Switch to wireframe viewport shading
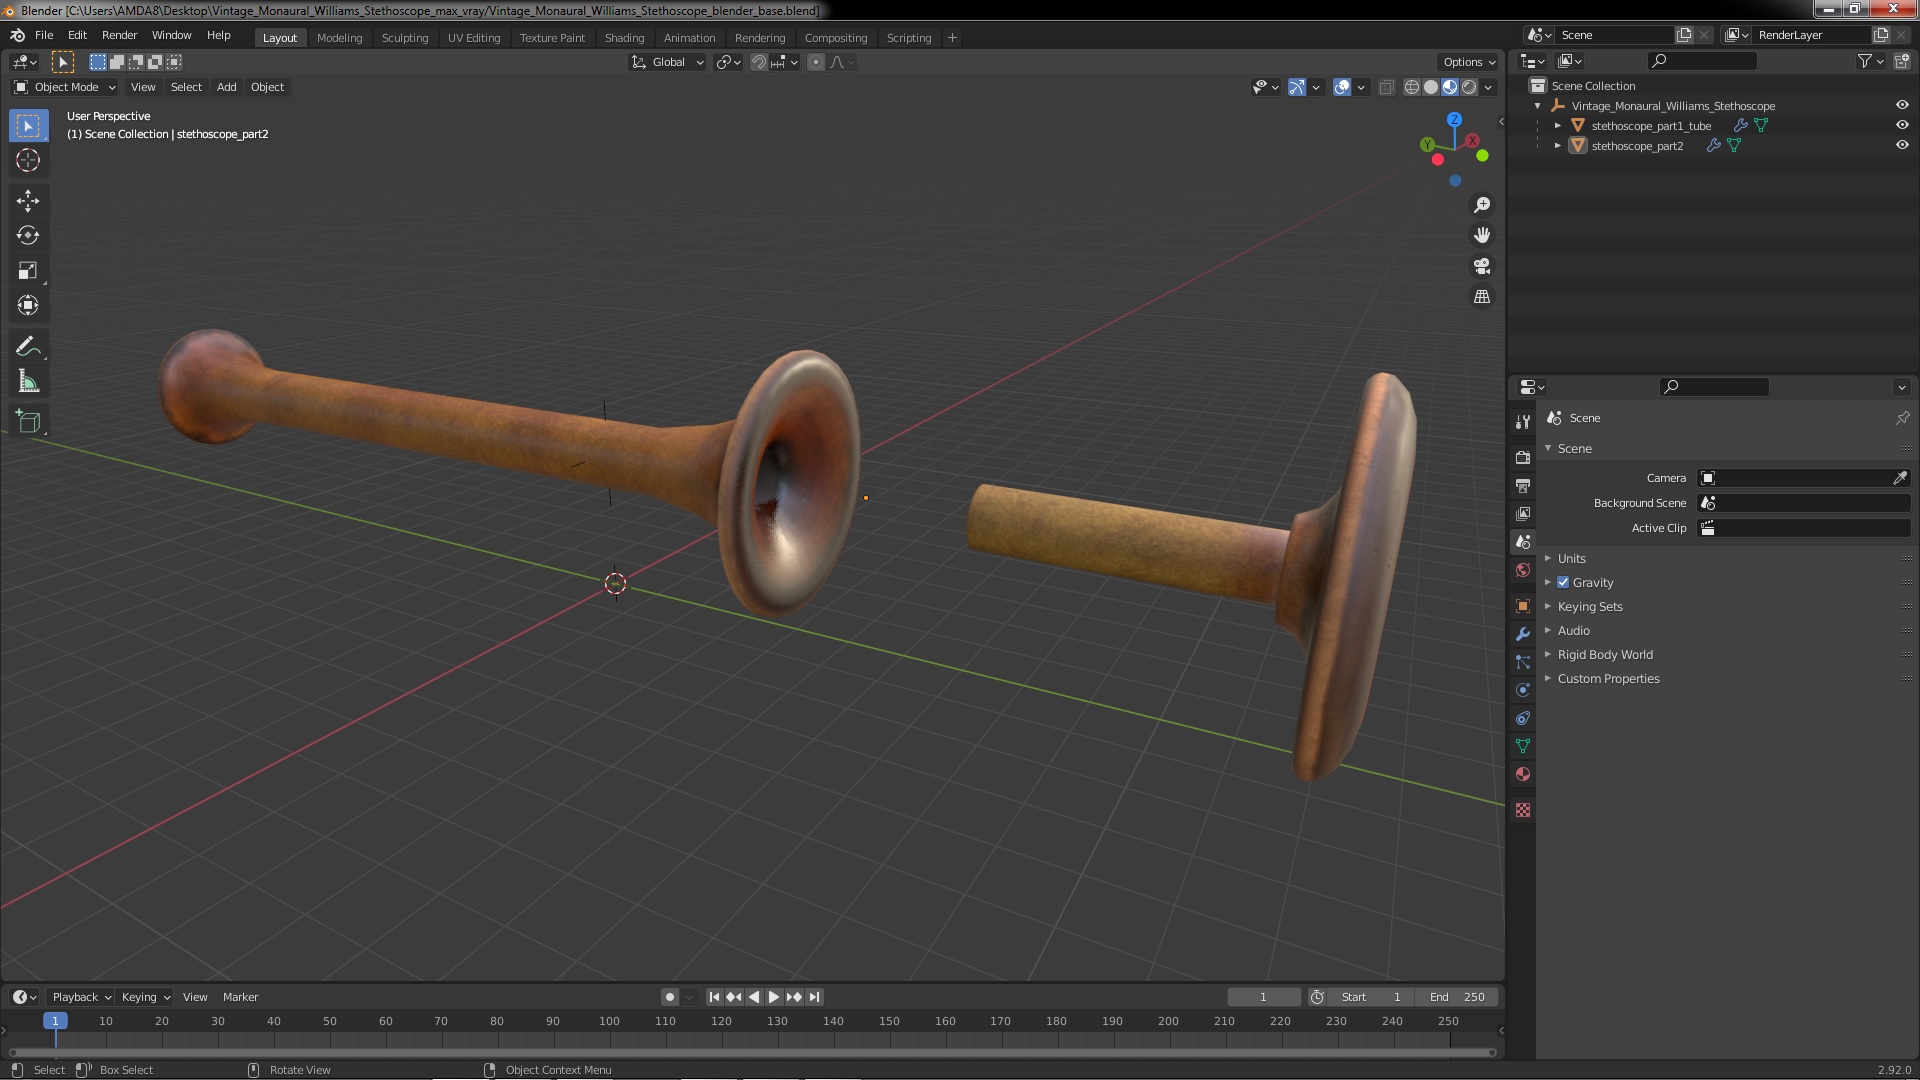 coord(1412,87)
